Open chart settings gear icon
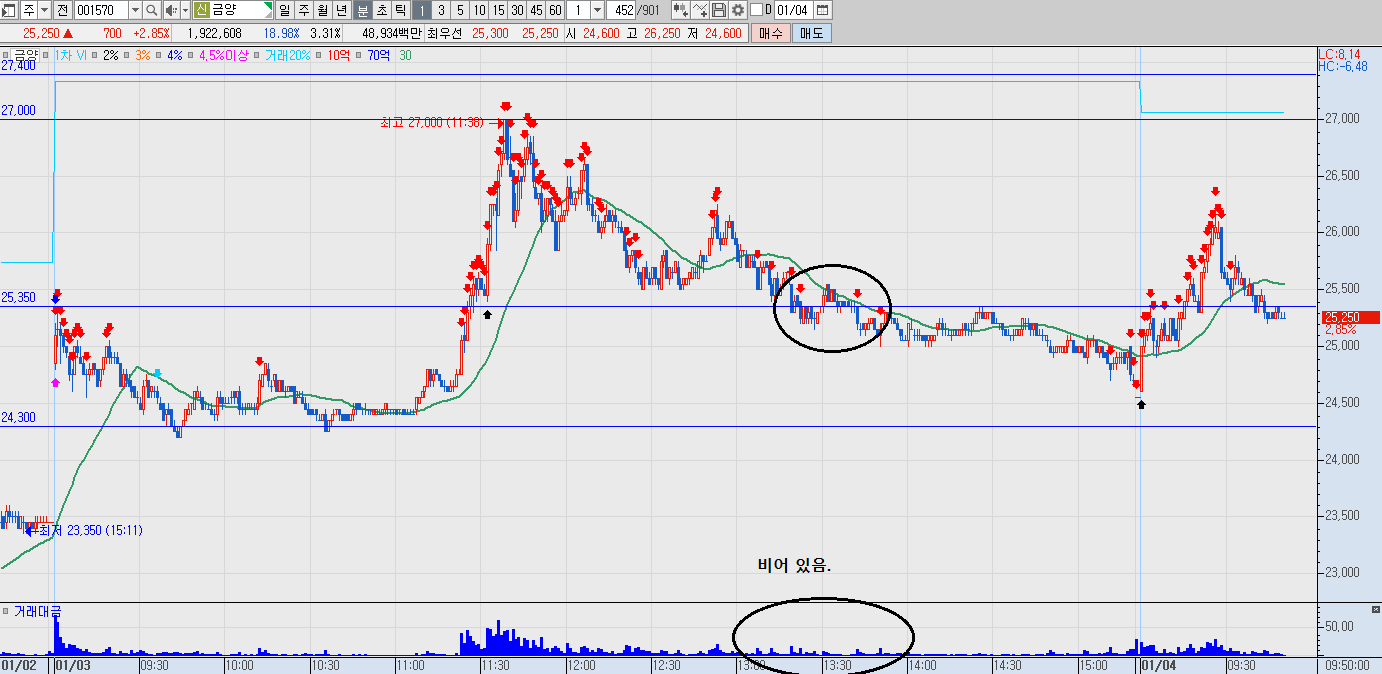This screenshot has width=1382, height=674. click(738, 10)
